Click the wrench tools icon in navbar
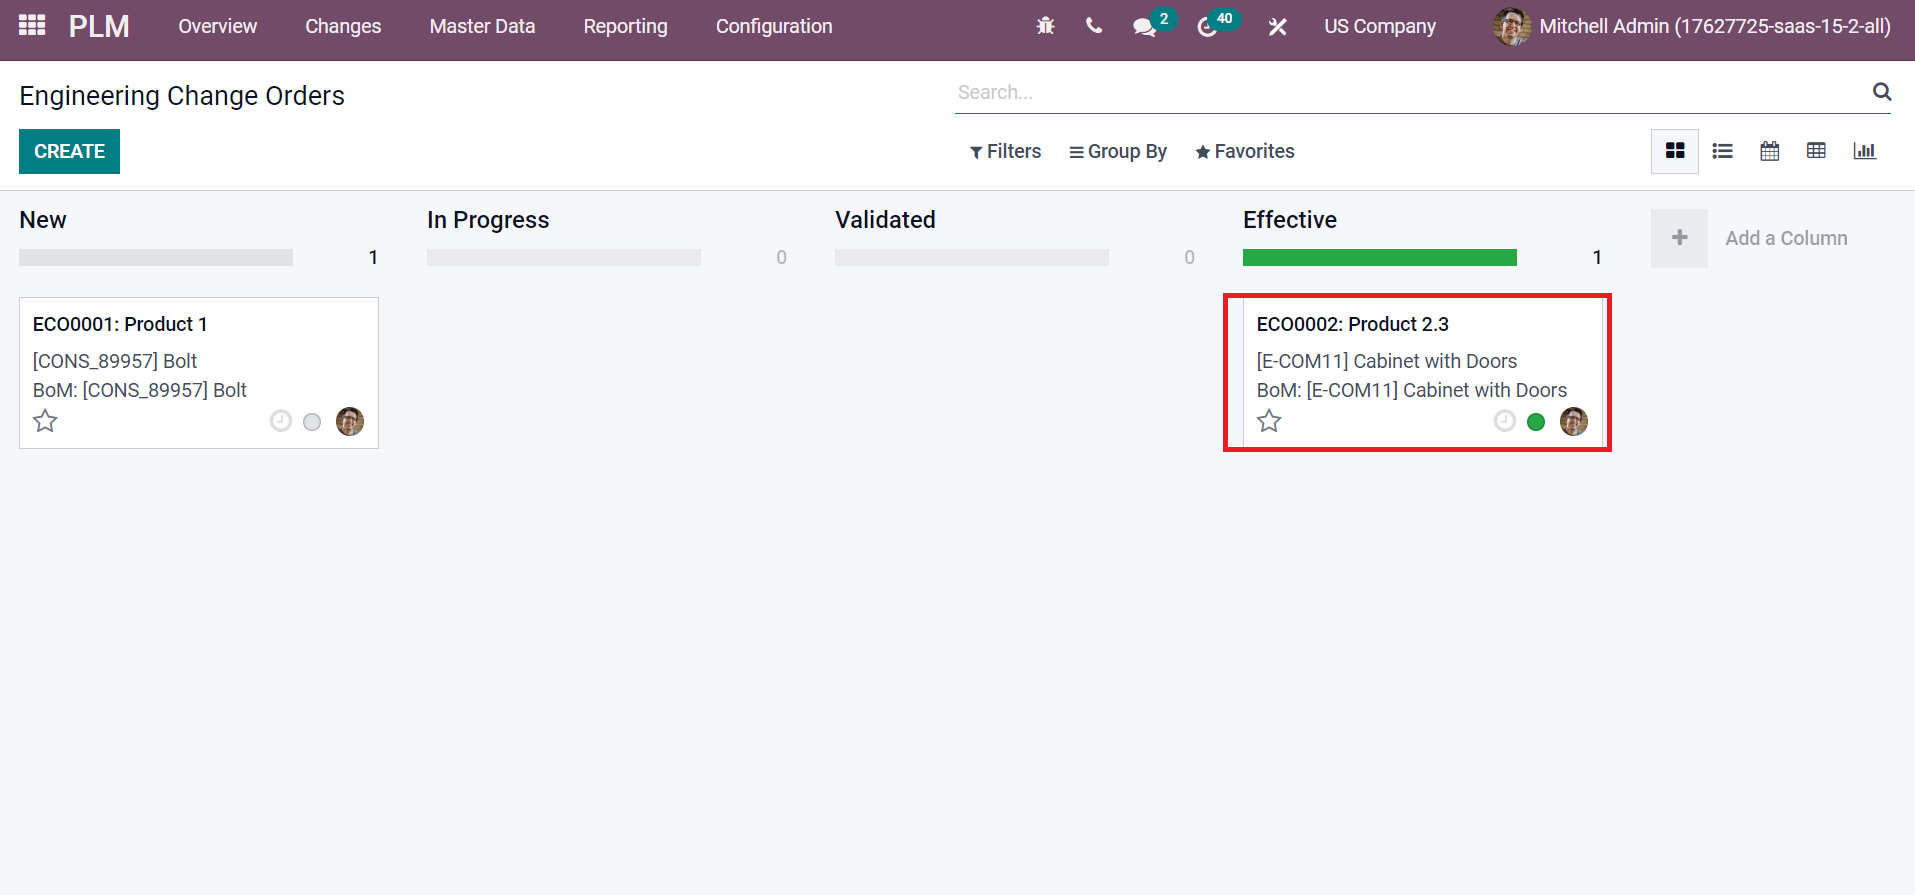1915x895 pixels. point(1277,27)
